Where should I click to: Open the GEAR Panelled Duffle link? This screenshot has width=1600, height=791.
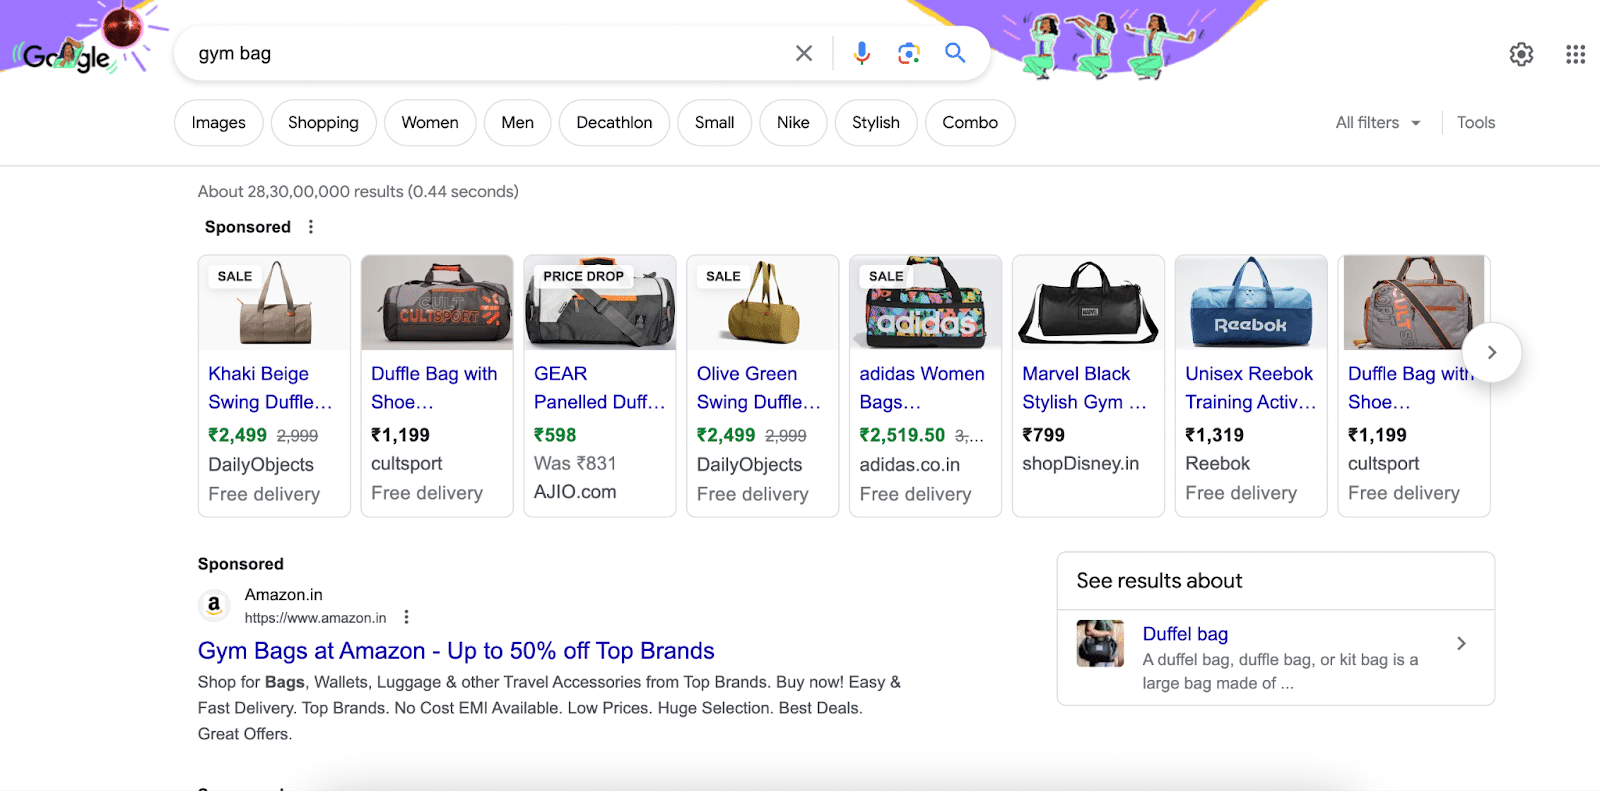pos(599,388)
